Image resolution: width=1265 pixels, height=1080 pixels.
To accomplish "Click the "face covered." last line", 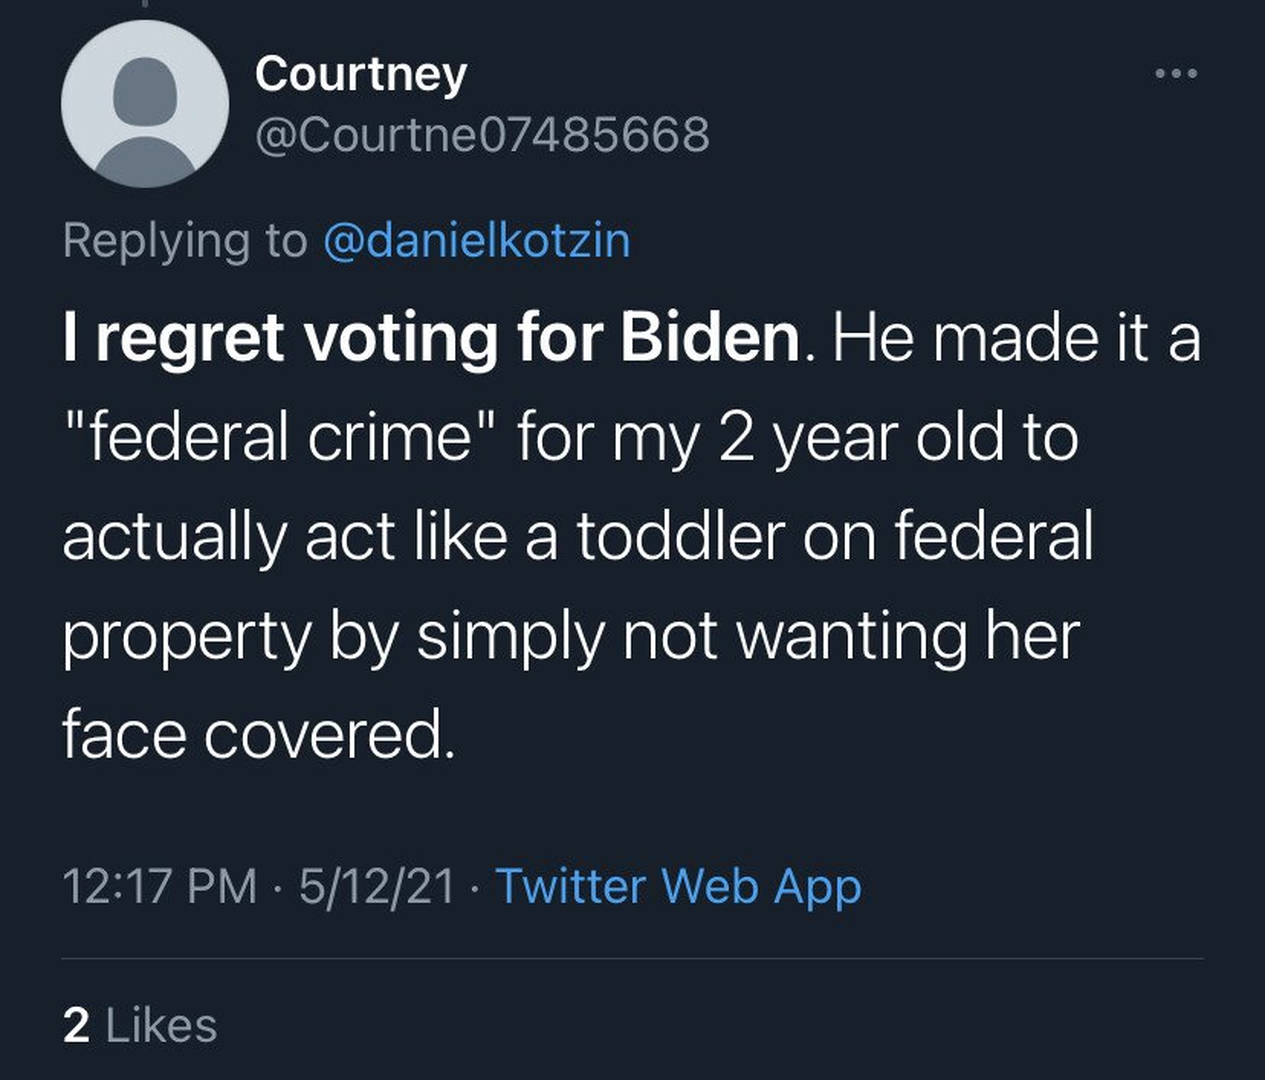I will click(x=258, y=734).
